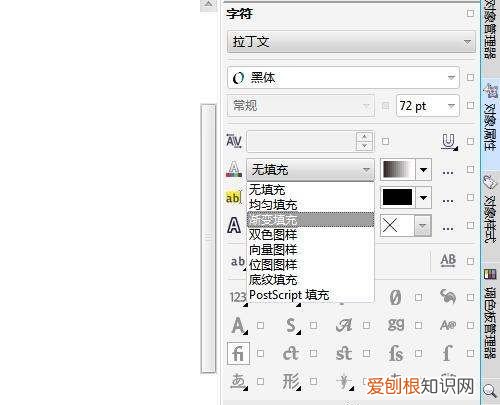
Task: Switch to the 对象管理器 docker tab
Action: pos(490,30)
